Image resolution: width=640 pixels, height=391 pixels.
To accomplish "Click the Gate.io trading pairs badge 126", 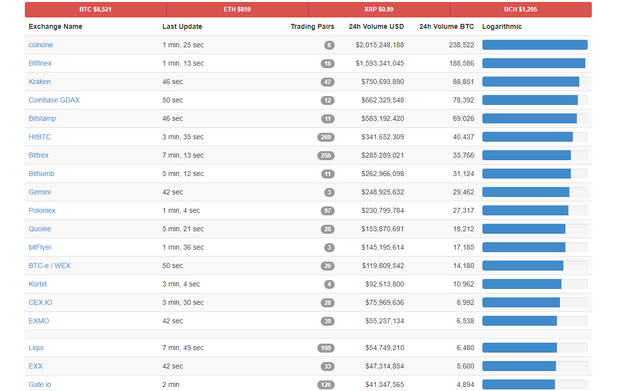I will [326, 384].
